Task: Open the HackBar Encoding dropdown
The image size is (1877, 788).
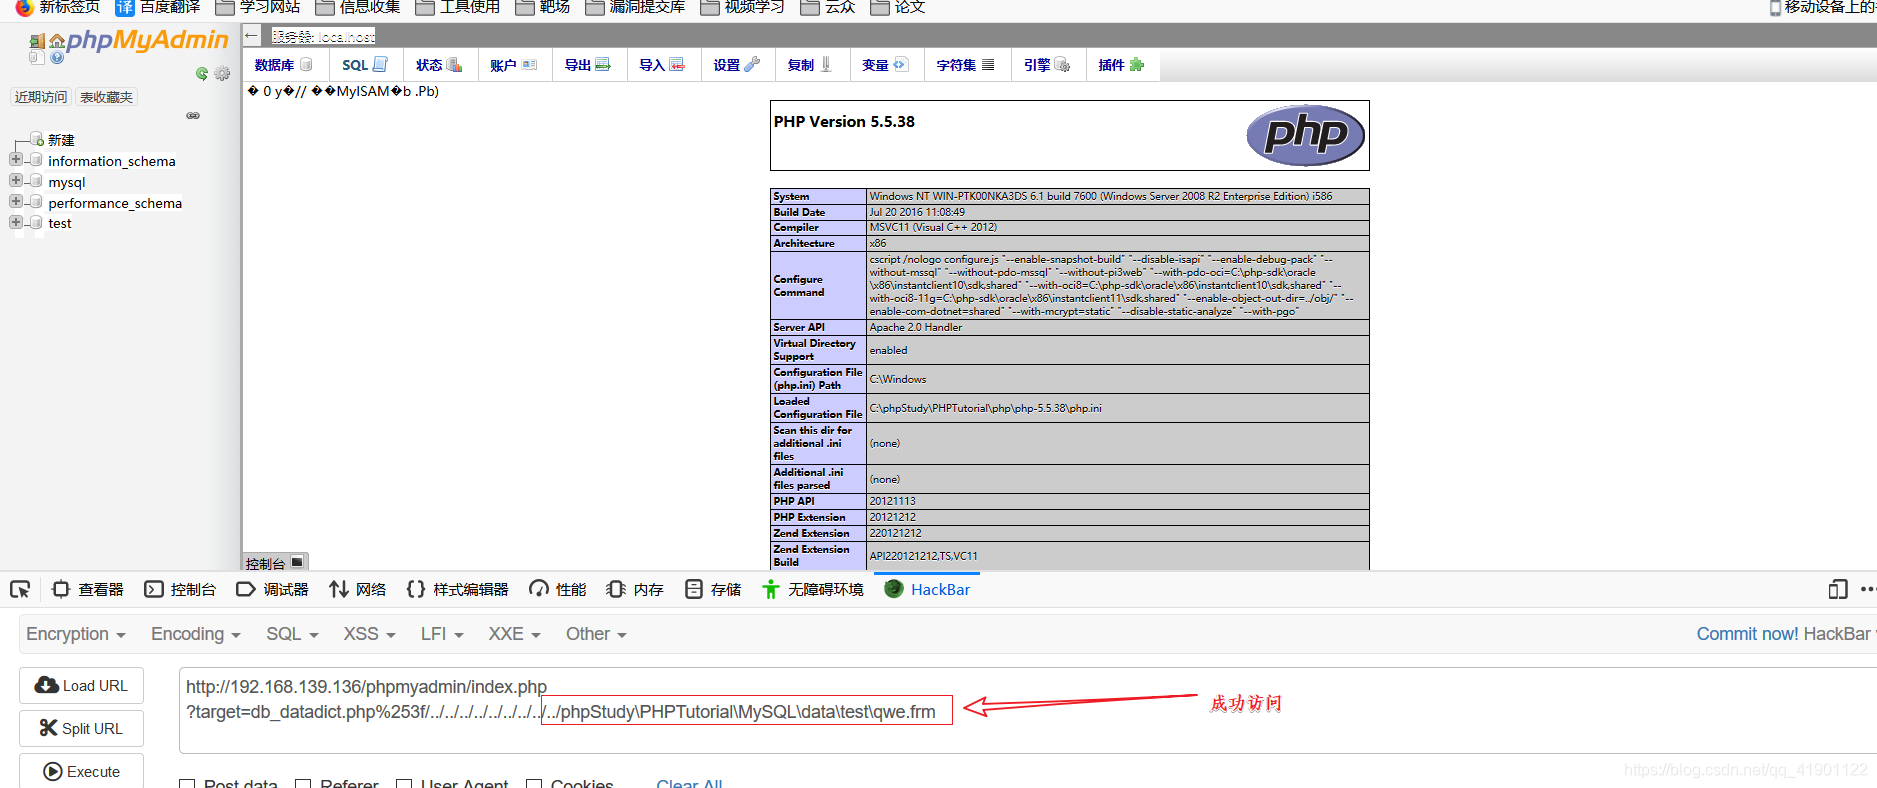Action: (x=196, y=634)
